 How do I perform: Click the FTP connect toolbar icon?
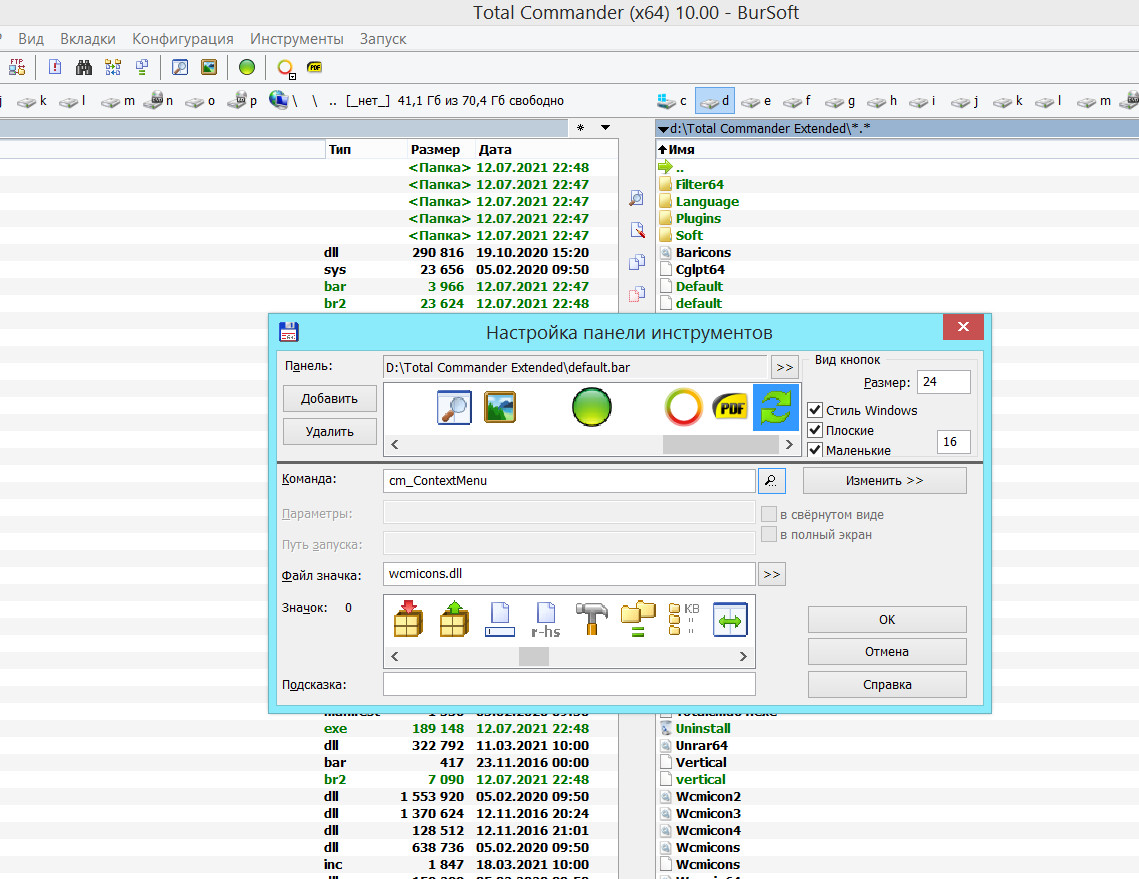pos(17,67)
